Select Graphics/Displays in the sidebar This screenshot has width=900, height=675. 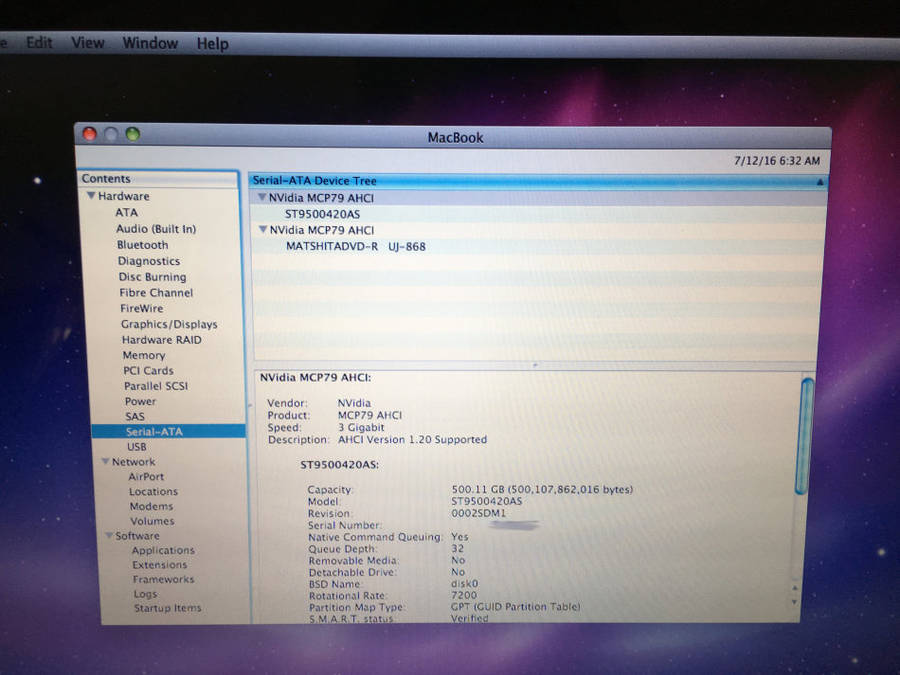click(169, 324)
